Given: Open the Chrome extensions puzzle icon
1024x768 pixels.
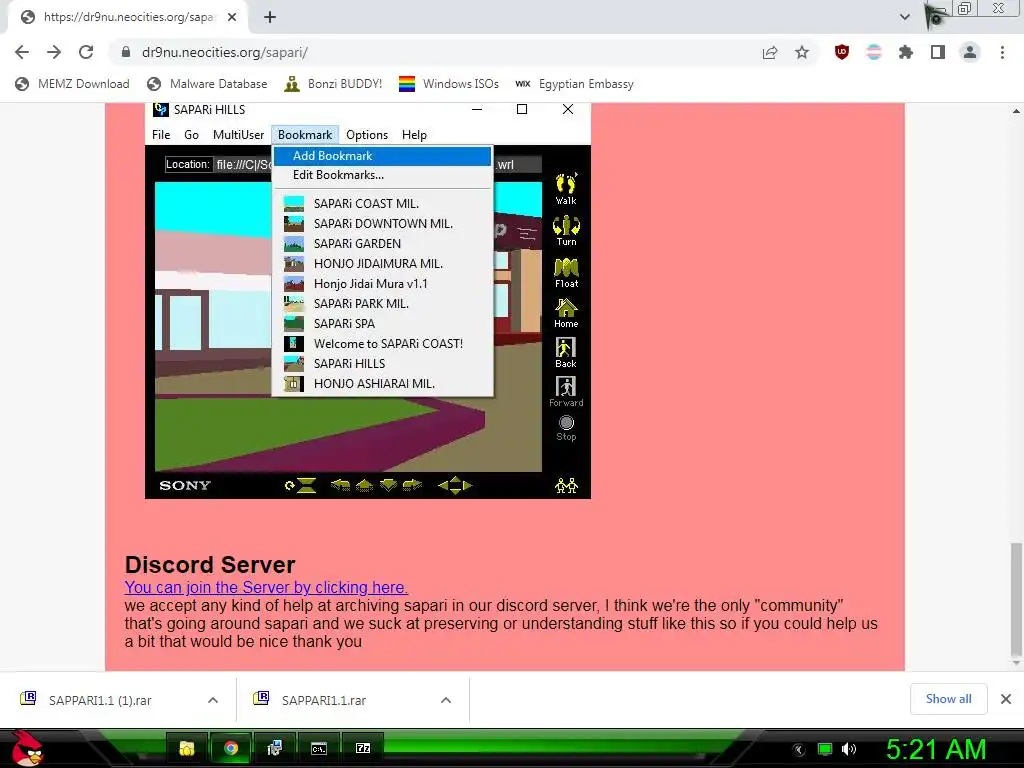Looking at the screenshot, I should [906, 52].
